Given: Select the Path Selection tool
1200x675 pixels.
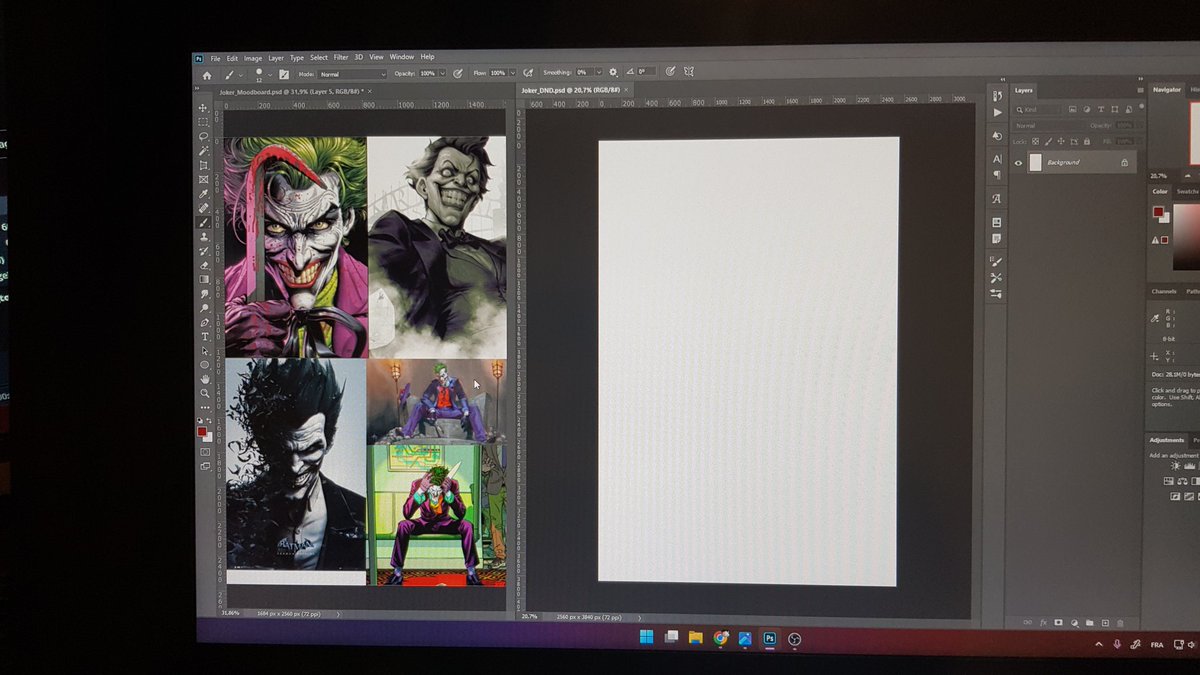Looking at the screenshot, I should click(204, 352).
